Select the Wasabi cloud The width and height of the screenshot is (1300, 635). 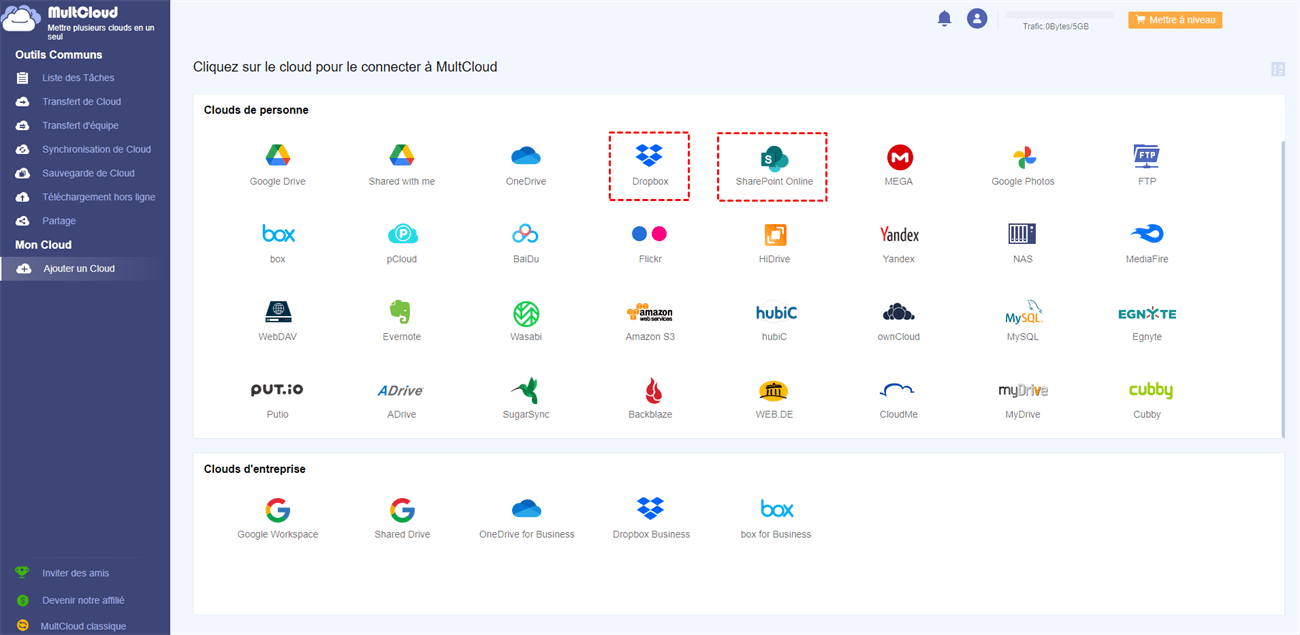tap(526, 321)
